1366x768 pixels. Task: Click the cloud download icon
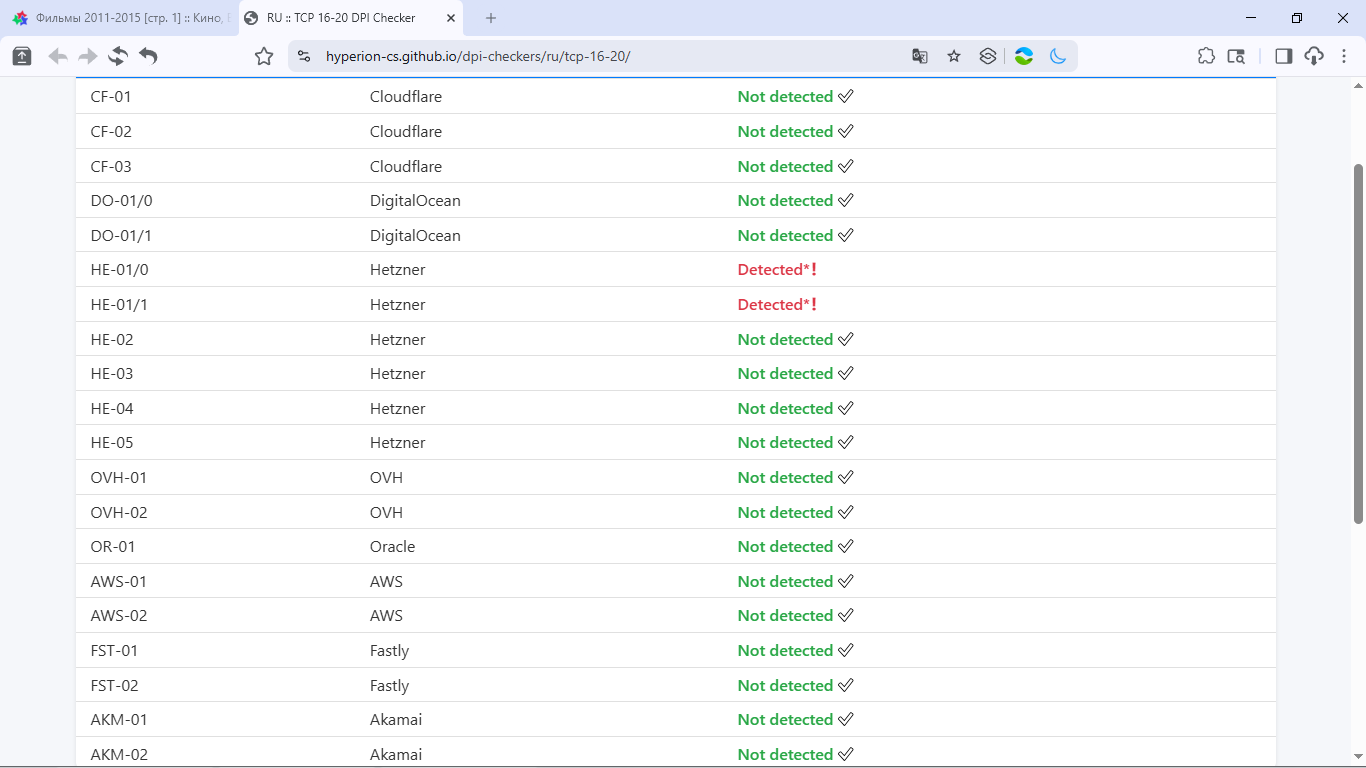[1314, 56]
